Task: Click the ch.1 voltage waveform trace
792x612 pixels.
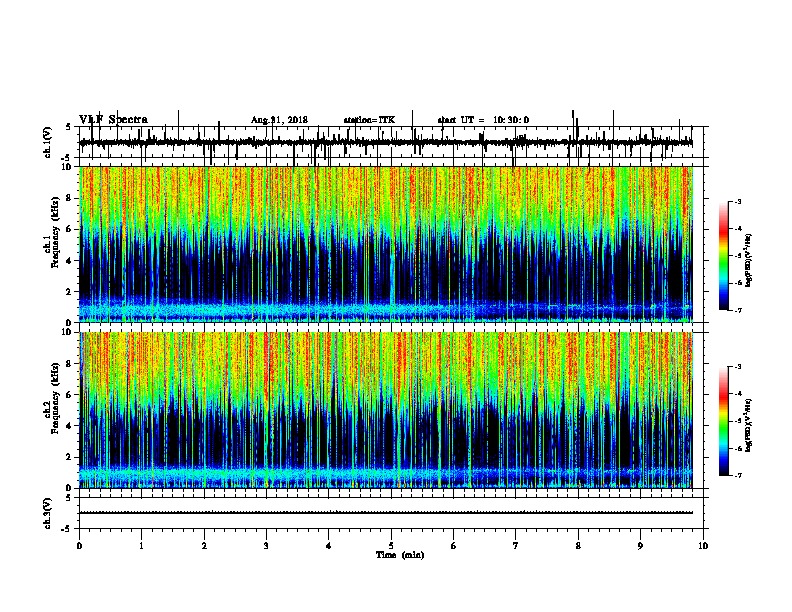Action: [x=386, y=143]
